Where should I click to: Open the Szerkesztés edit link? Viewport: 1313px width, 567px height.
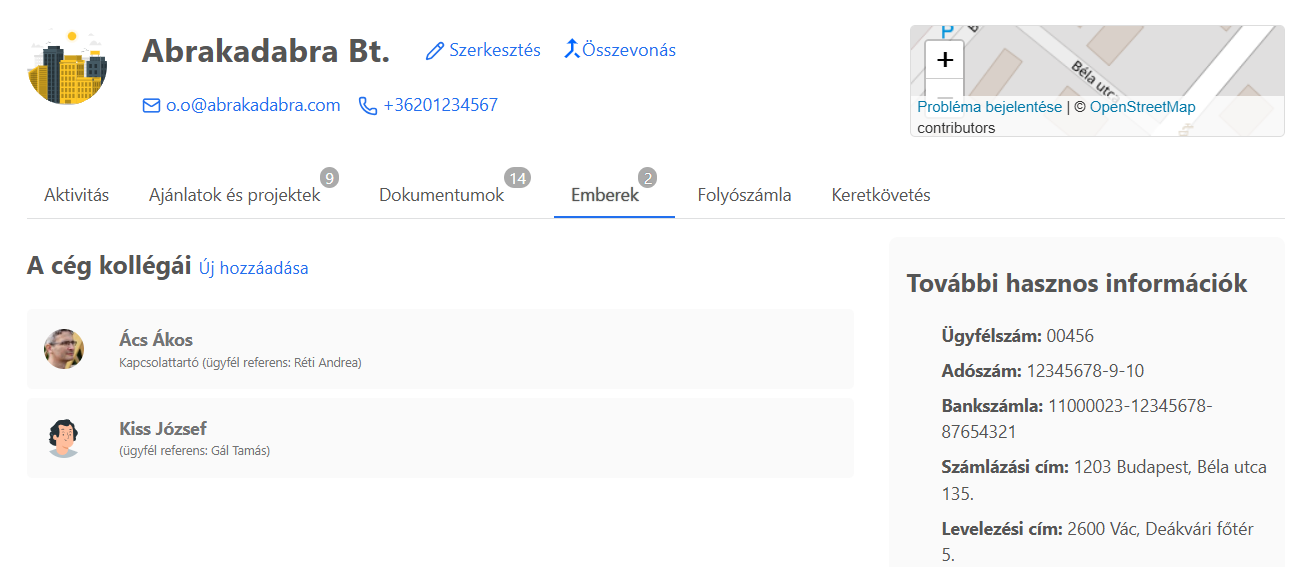[x=495, y=50]
